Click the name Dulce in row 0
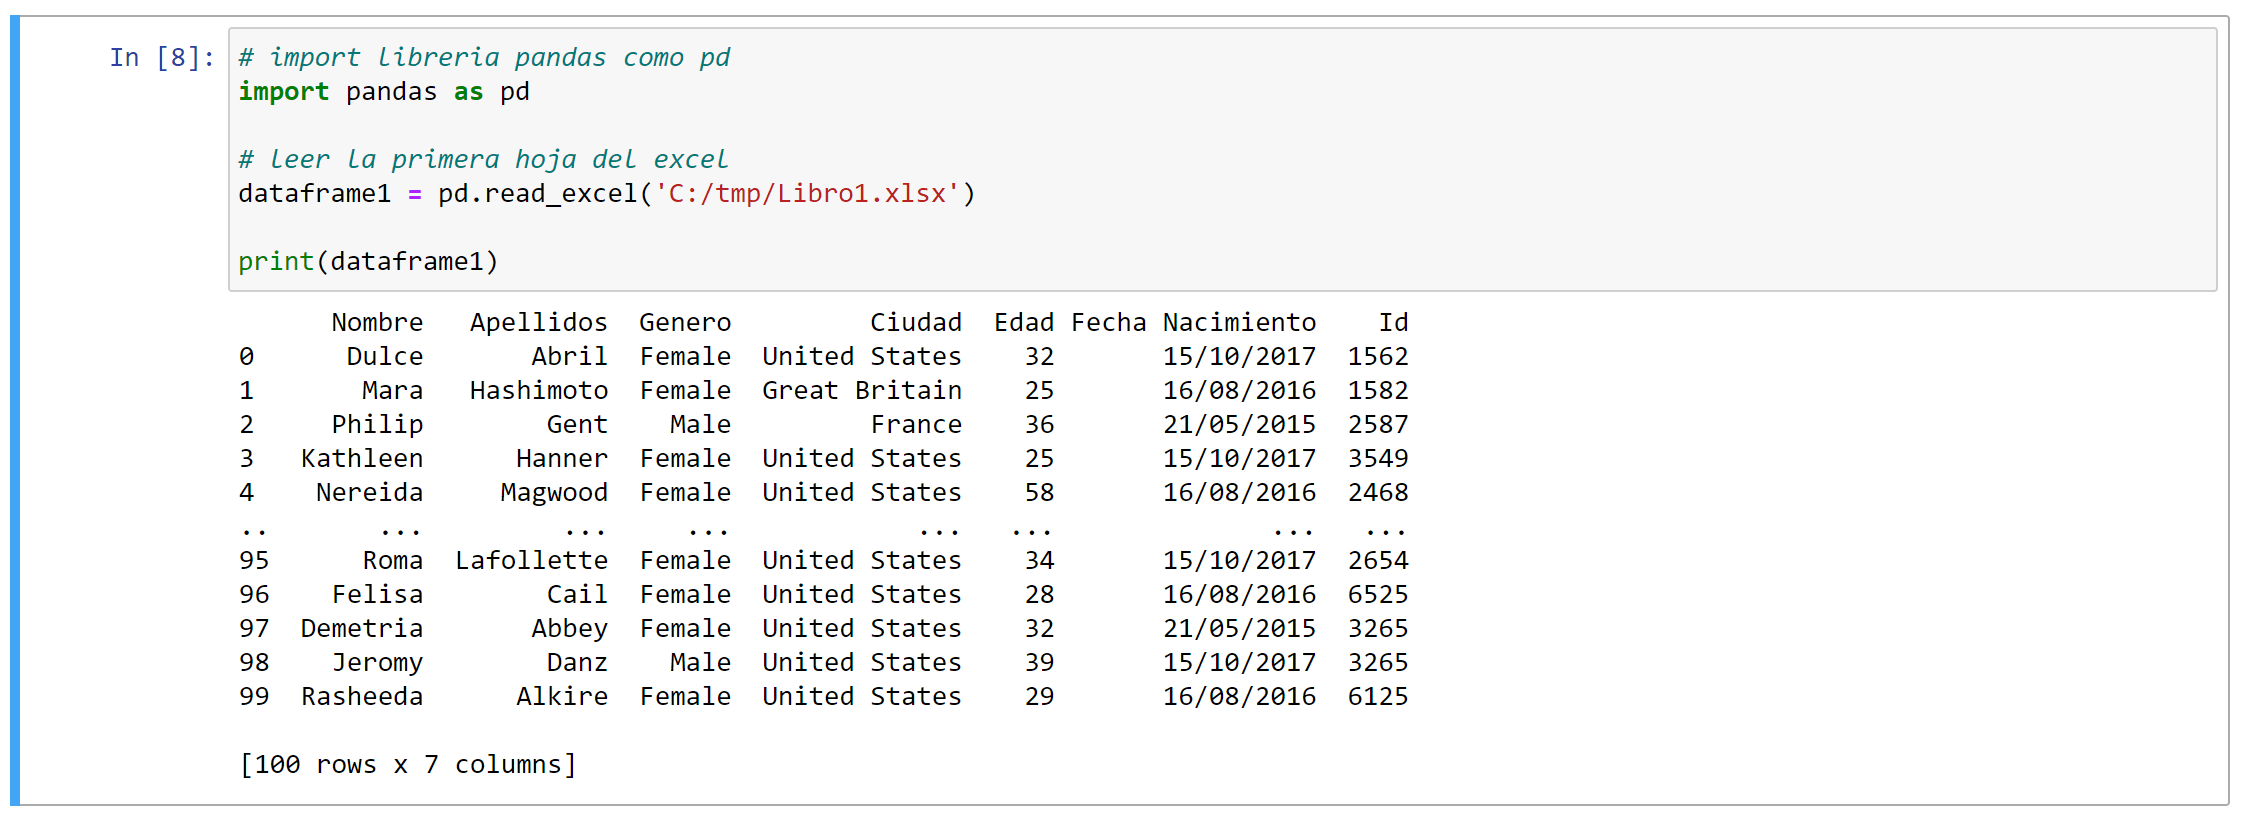2241x818 pixels. pos(385,357)
